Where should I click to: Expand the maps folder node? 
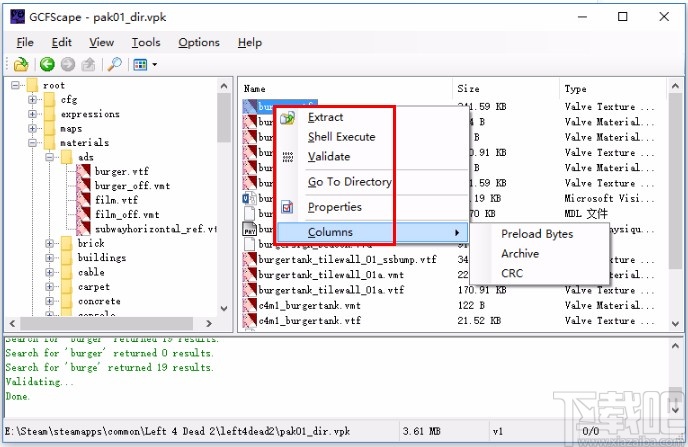[x=32, y=129]
